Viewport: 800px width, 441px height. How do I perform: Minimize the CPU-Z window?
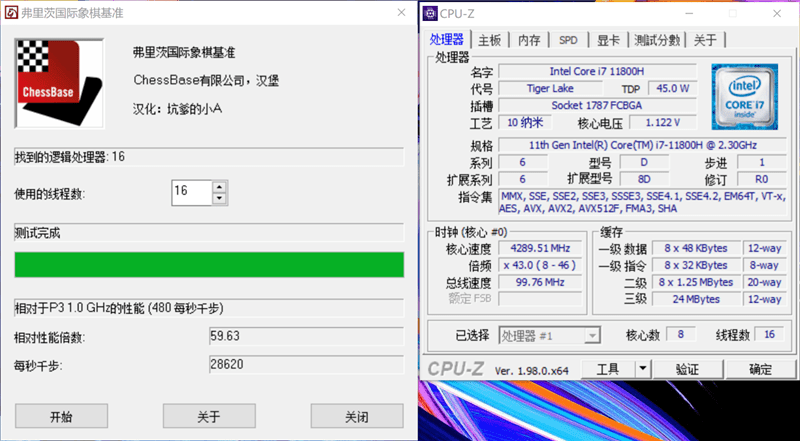[690, 14]
